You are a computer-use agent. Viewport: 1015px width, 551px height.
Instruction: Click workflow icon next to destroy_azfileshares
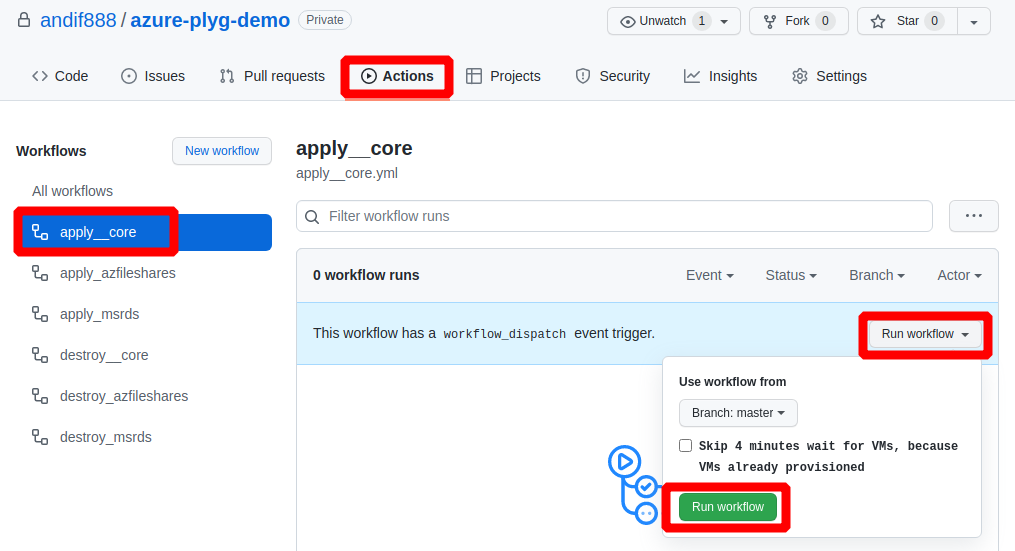(40, 396)
